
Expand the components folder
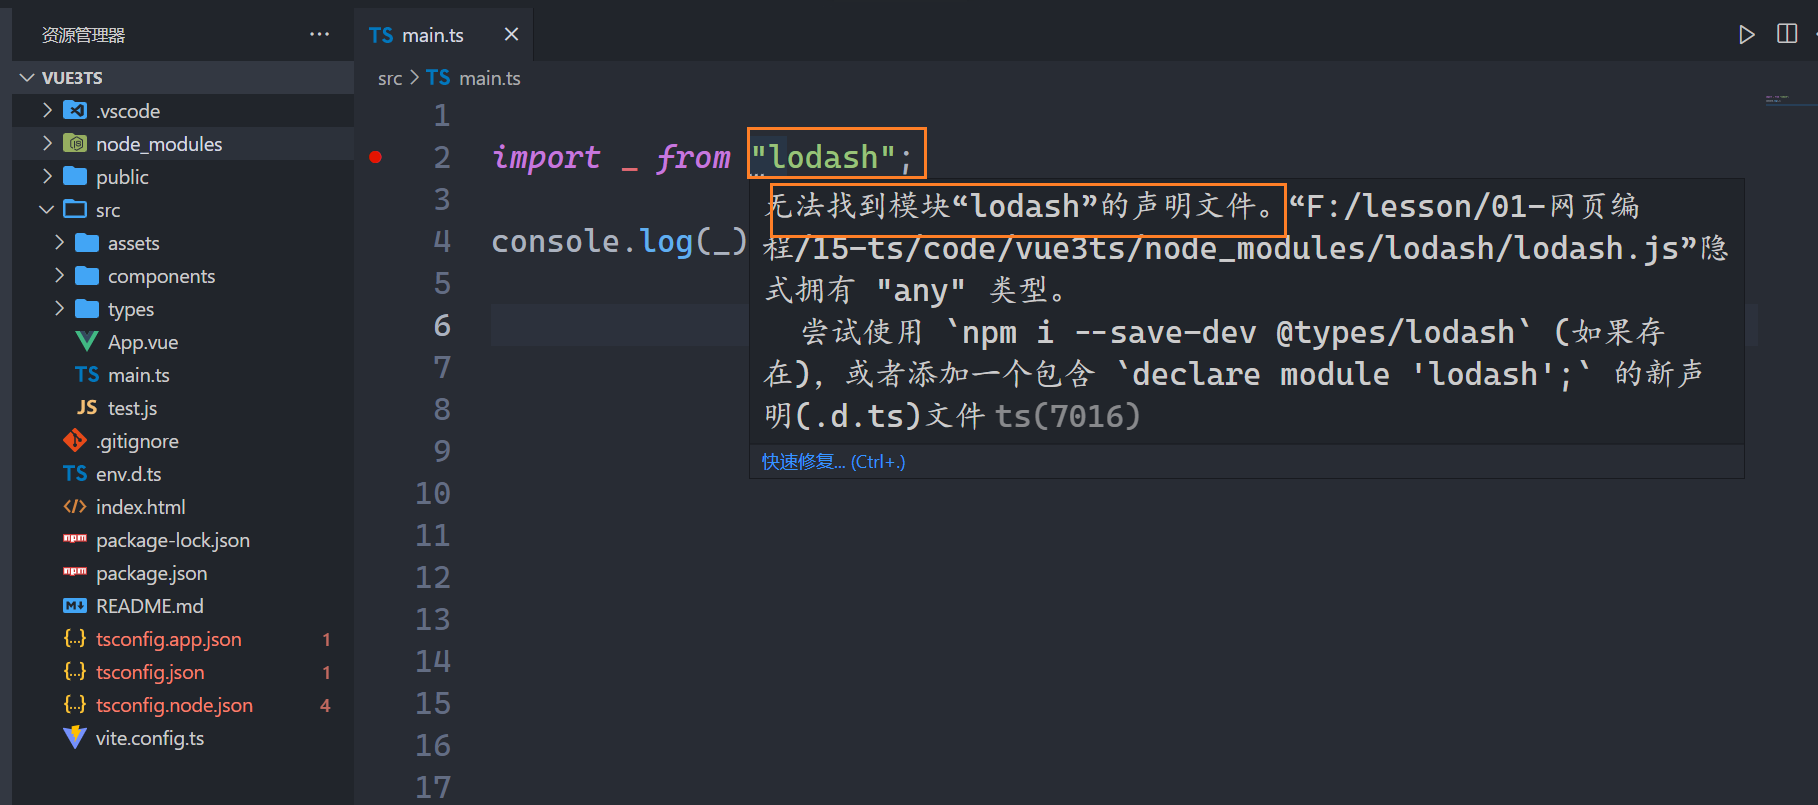(161, 276)
